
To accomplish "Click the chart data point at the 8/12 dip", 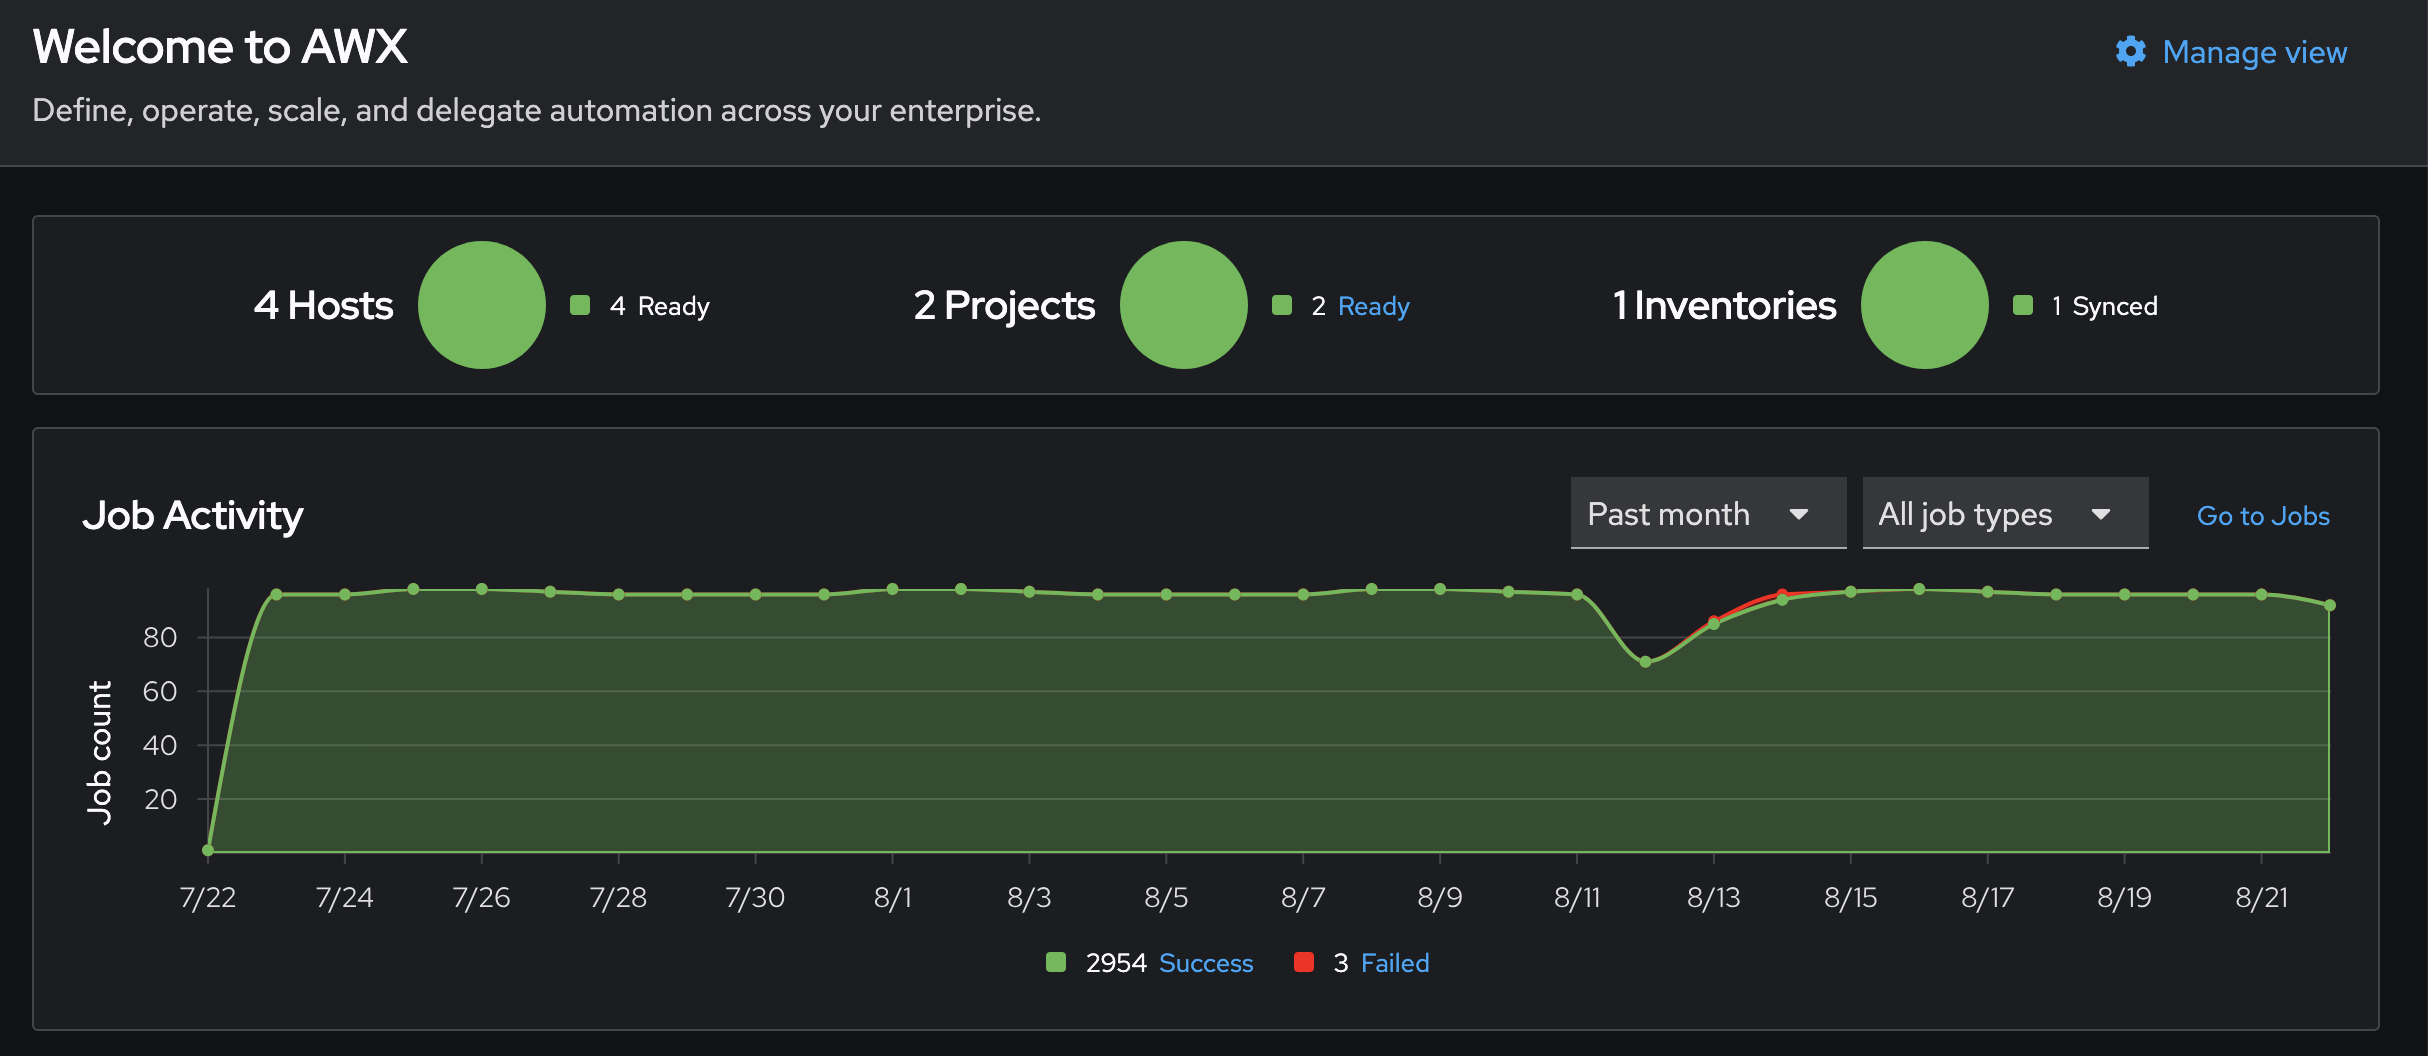I will (x=1645, y=662).
